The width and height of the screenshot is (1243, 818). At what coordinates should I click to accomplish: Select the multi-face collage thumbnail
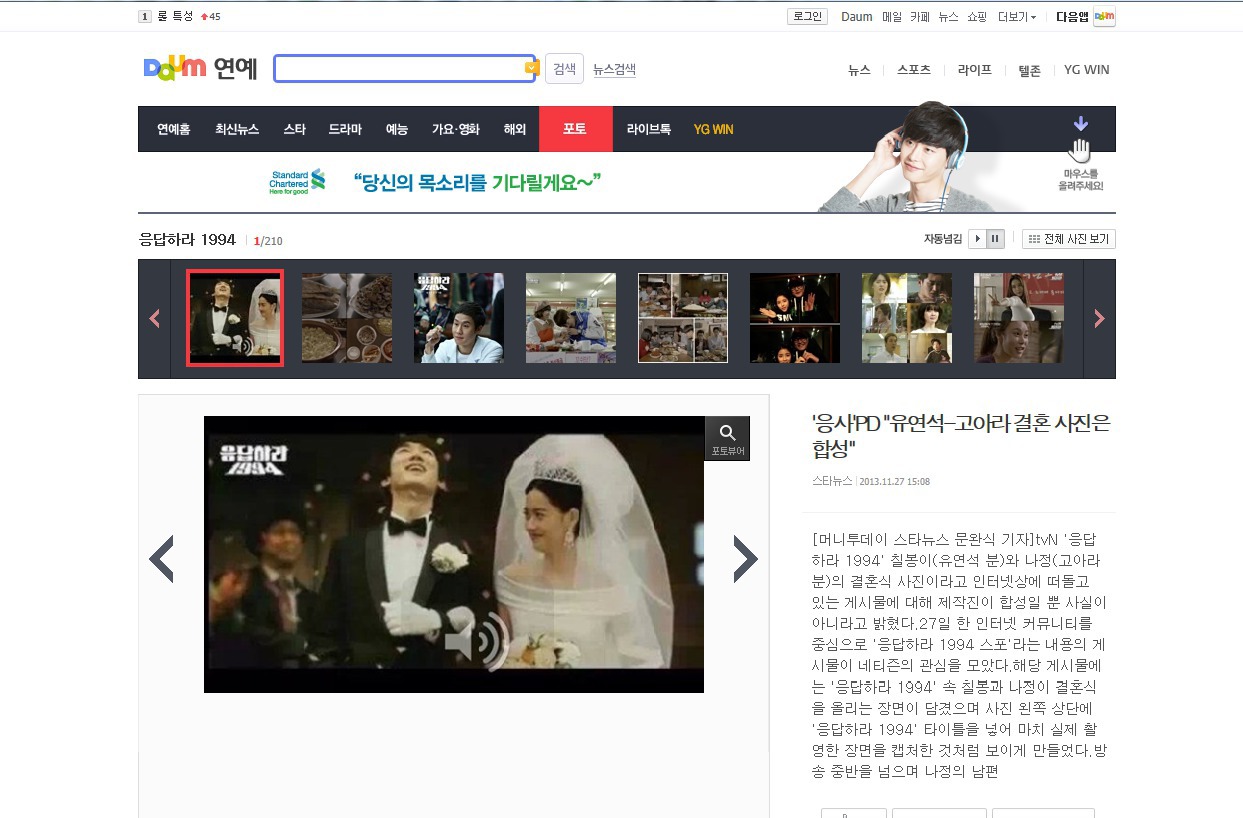[907, 318]
